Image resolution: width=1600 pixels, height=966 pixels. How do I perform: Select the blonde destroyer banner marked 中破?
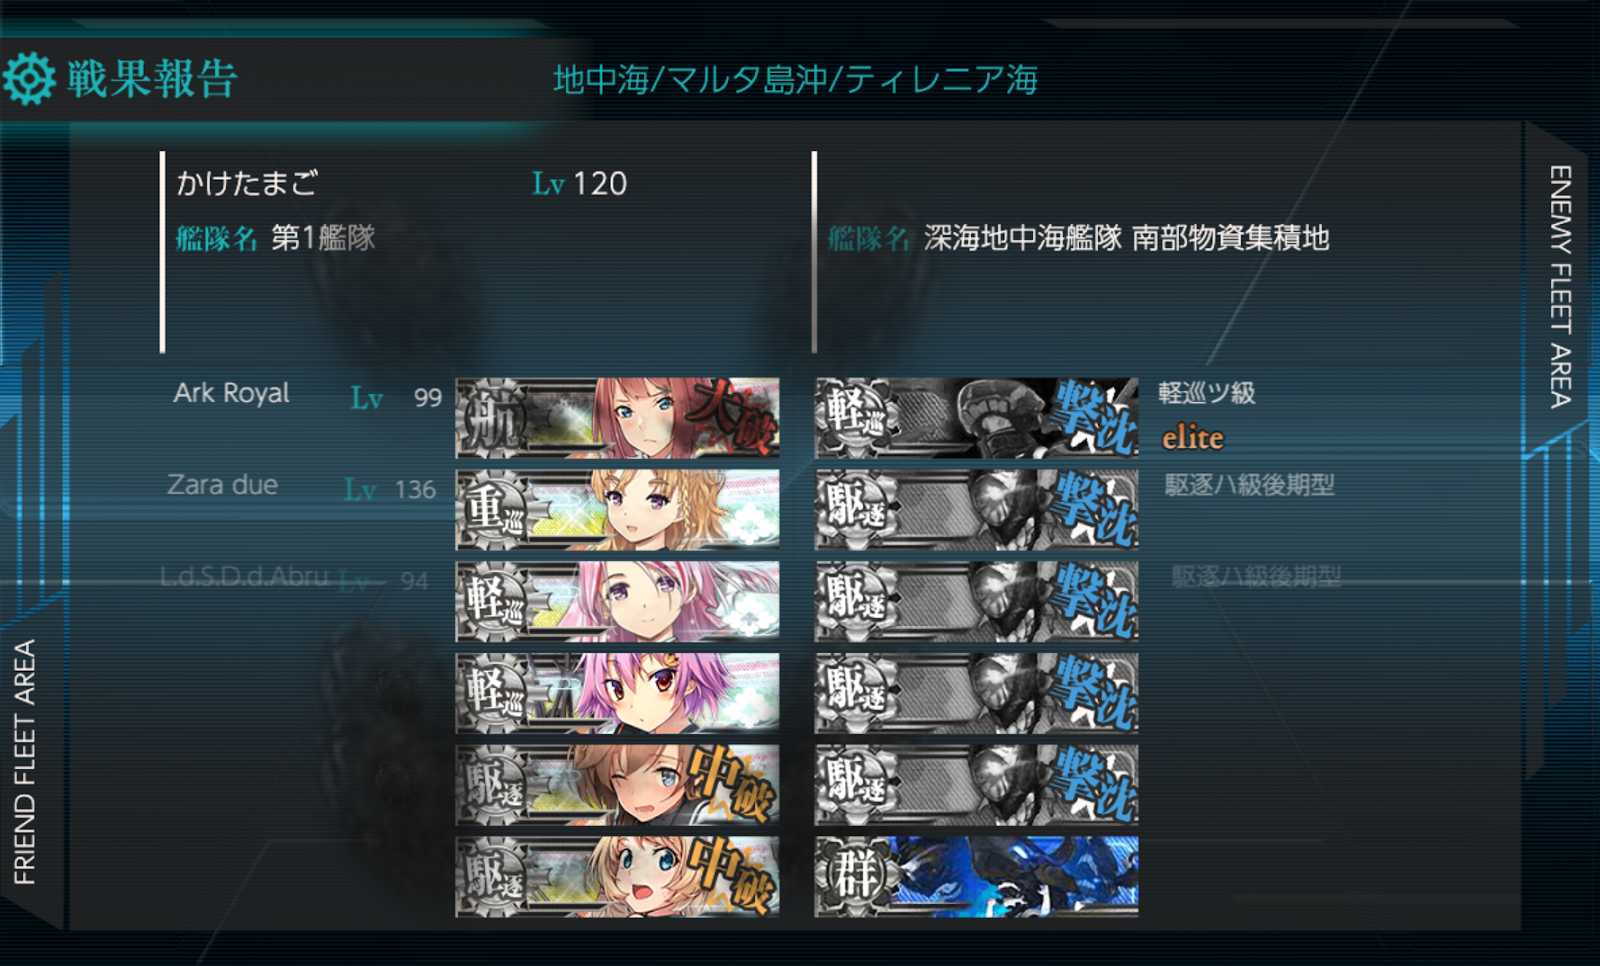(x=617, y=877)
